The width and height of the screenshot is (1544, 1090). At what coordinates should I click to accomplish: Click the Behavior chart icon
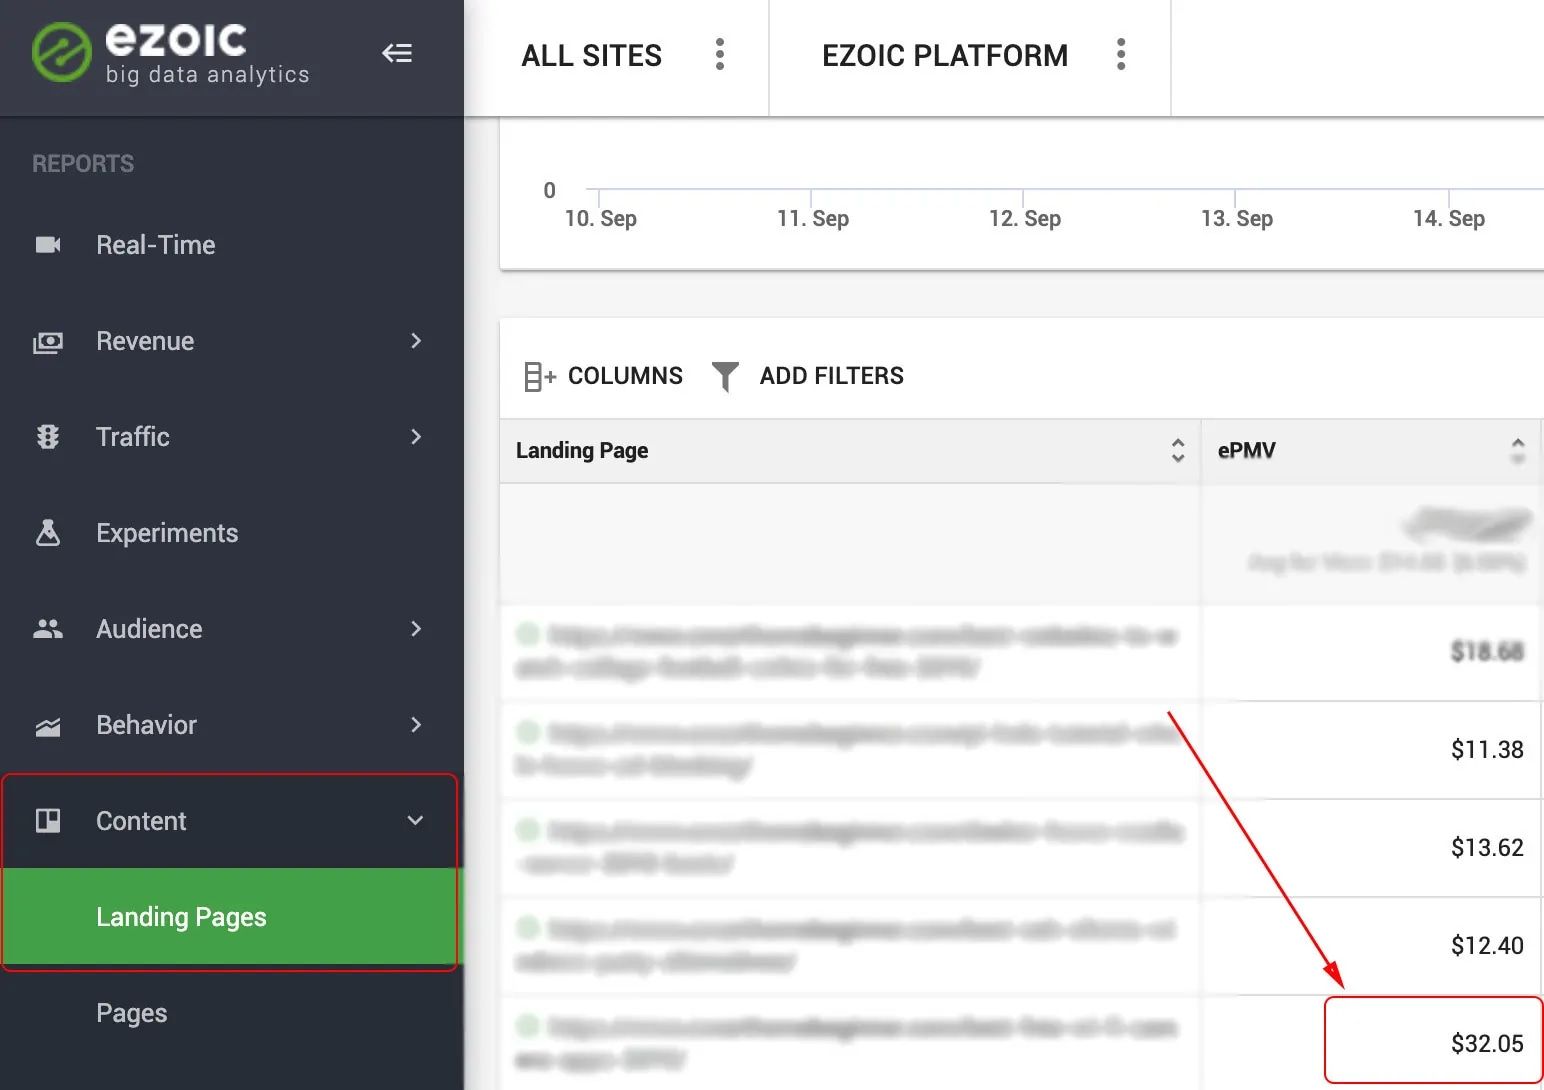(48, 727)
